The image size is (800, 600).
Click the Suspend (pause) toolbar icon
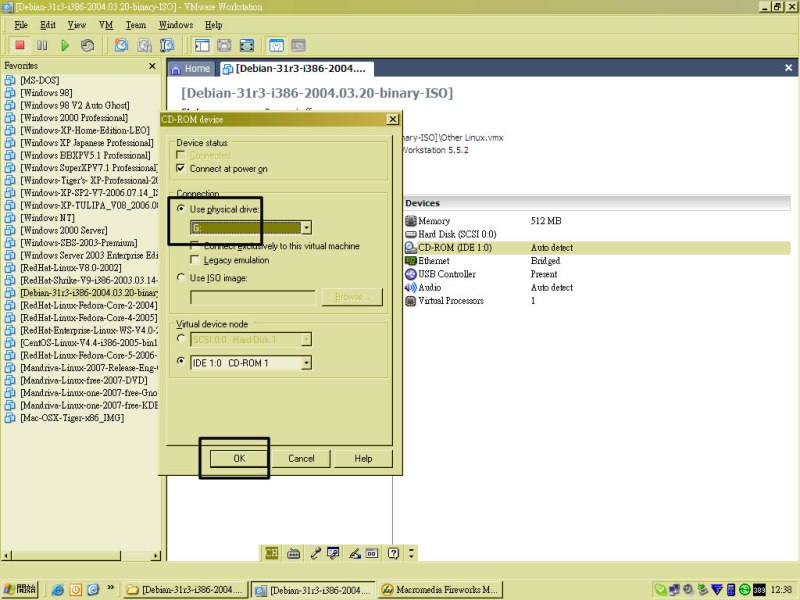[x=42, y=45]
